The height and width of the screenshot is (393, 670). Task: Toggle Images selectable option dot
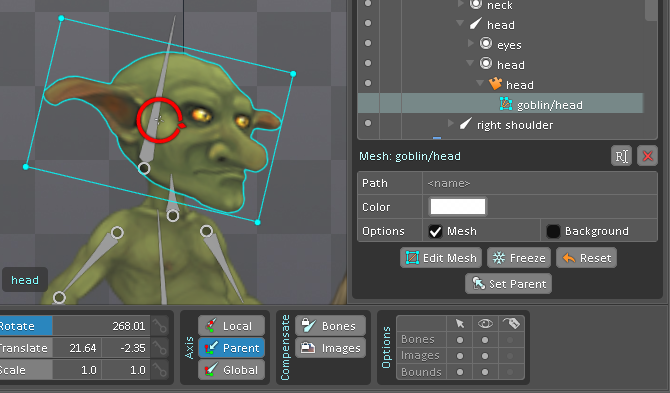[460, 356]
